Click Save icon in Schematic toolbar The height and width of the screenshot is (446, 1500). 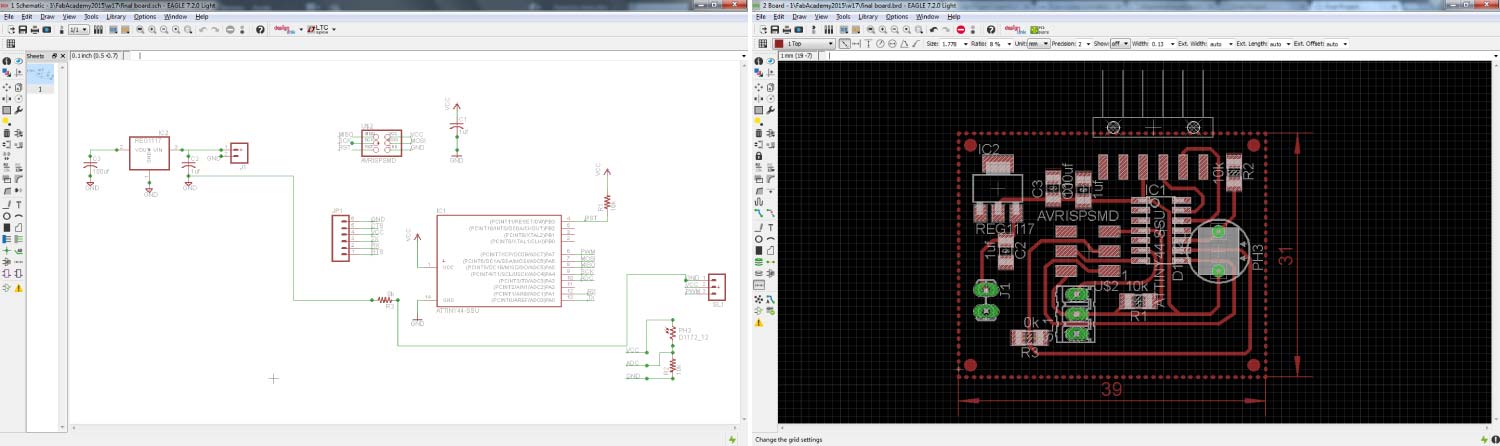click(x=22, y=30)
